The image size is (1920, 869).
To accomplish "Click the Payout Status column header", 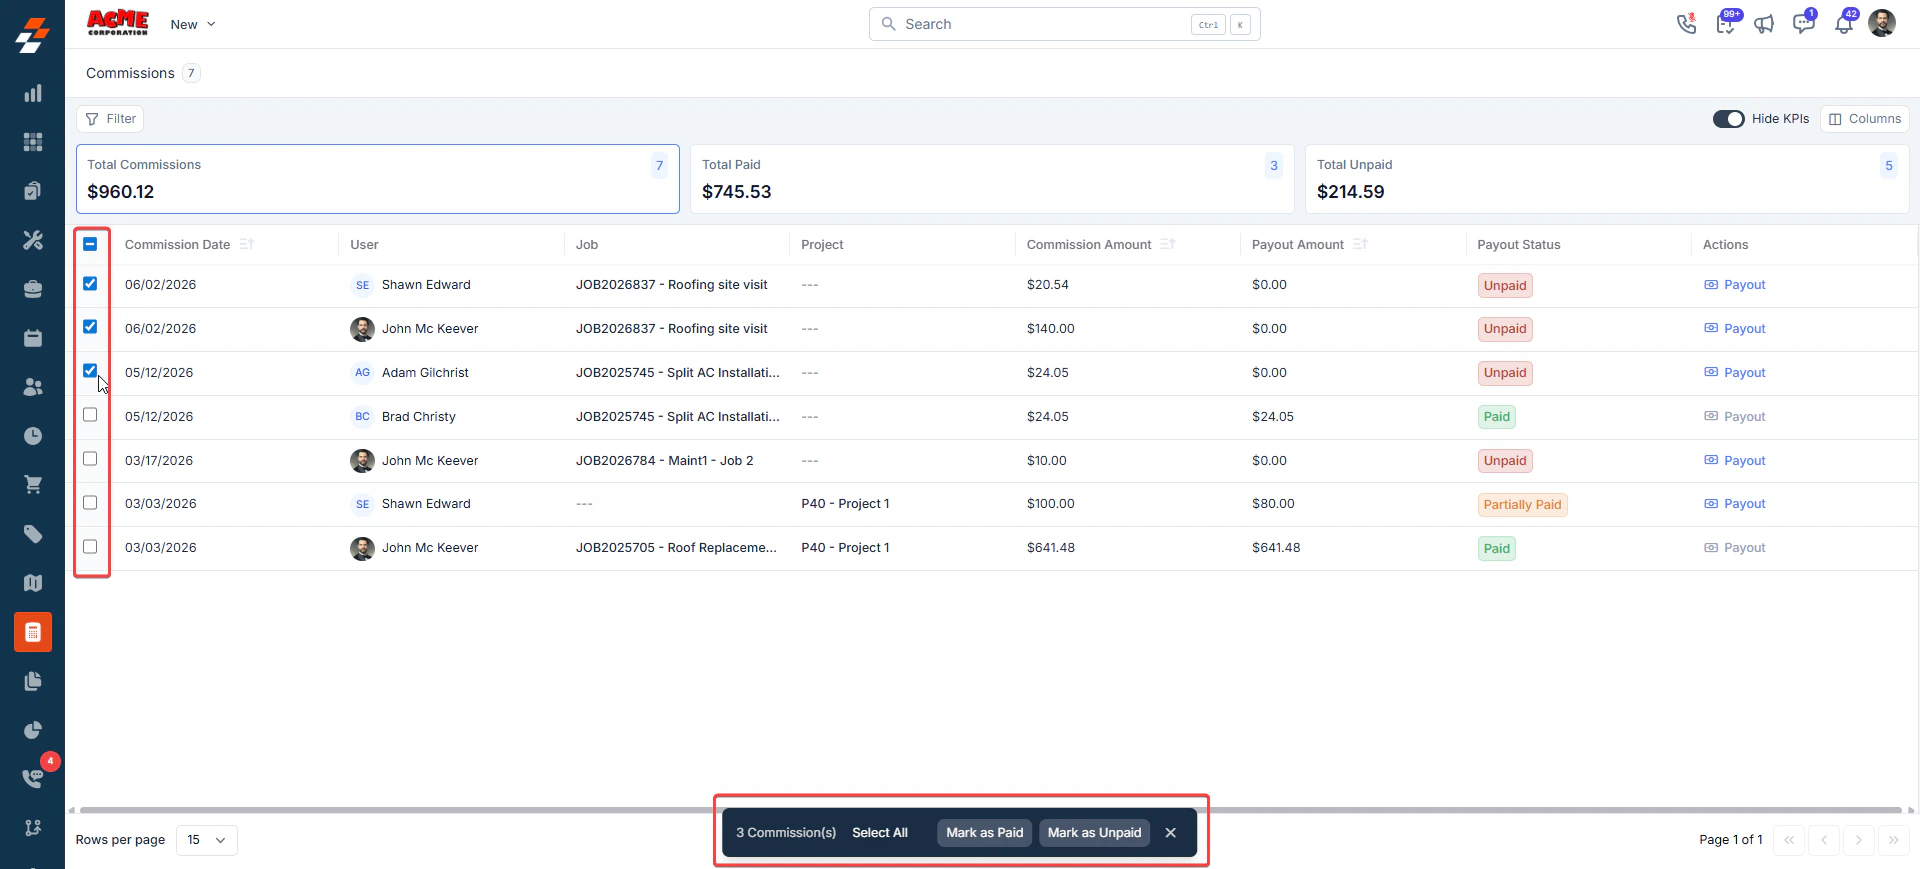I will pos(1519,245).
